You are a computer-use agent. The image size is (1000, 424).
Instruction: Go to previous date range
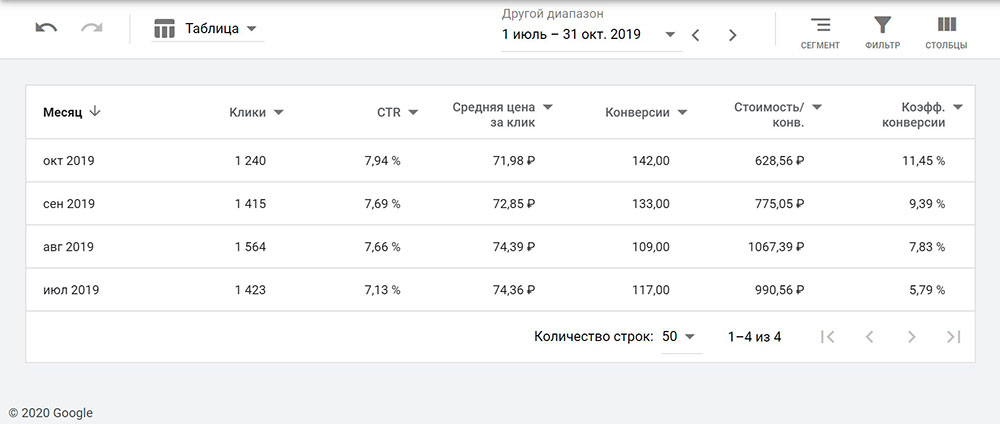696,35
